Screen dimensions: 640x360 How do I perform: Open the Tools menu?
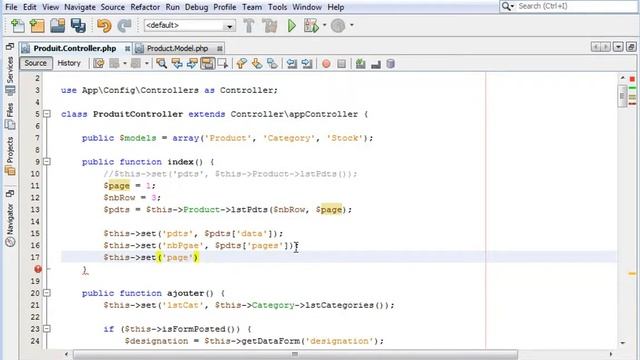pos(278,7)
